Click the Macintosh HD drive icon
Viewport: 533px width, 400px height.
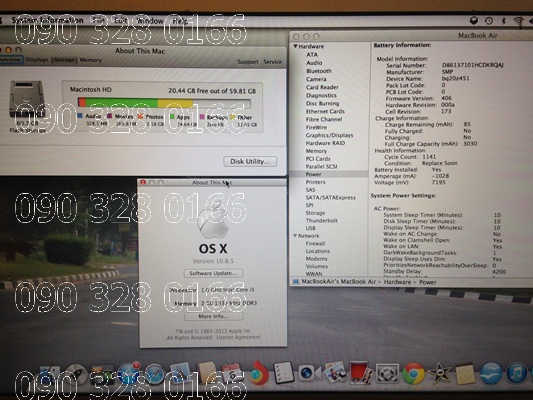27,99
